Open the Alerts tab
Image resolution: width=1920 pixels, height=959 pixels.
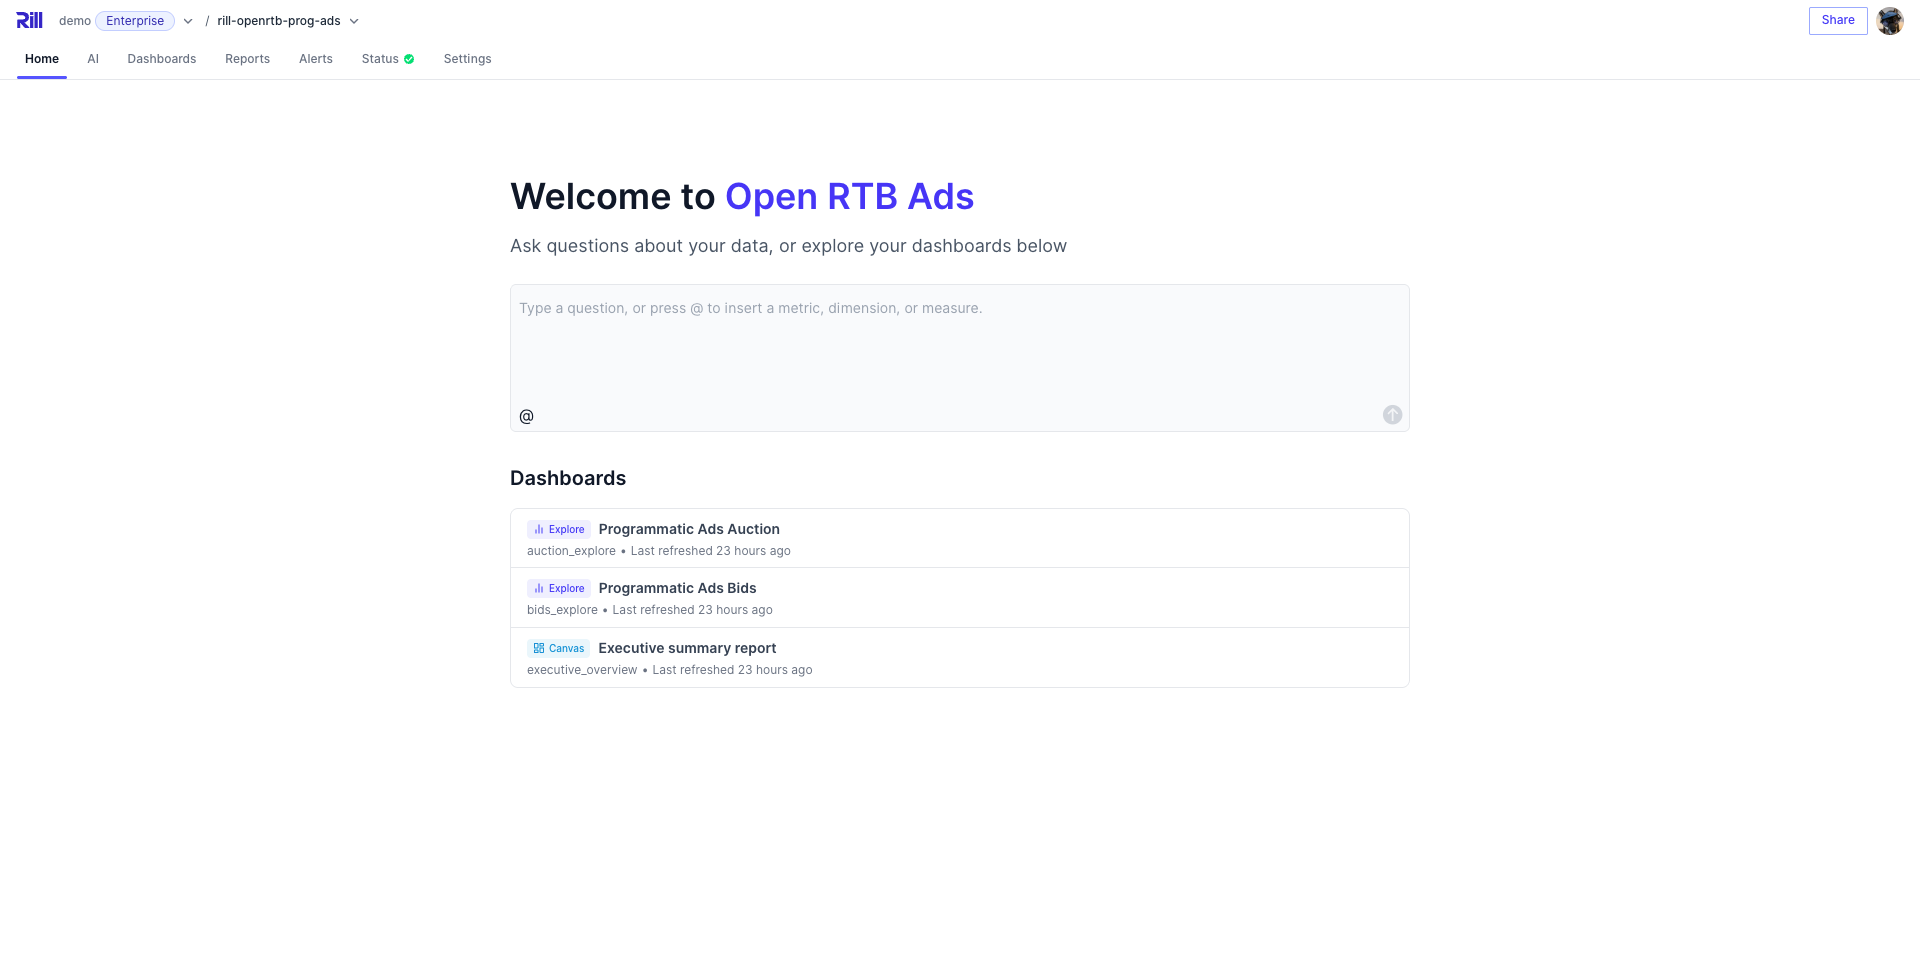316,59
